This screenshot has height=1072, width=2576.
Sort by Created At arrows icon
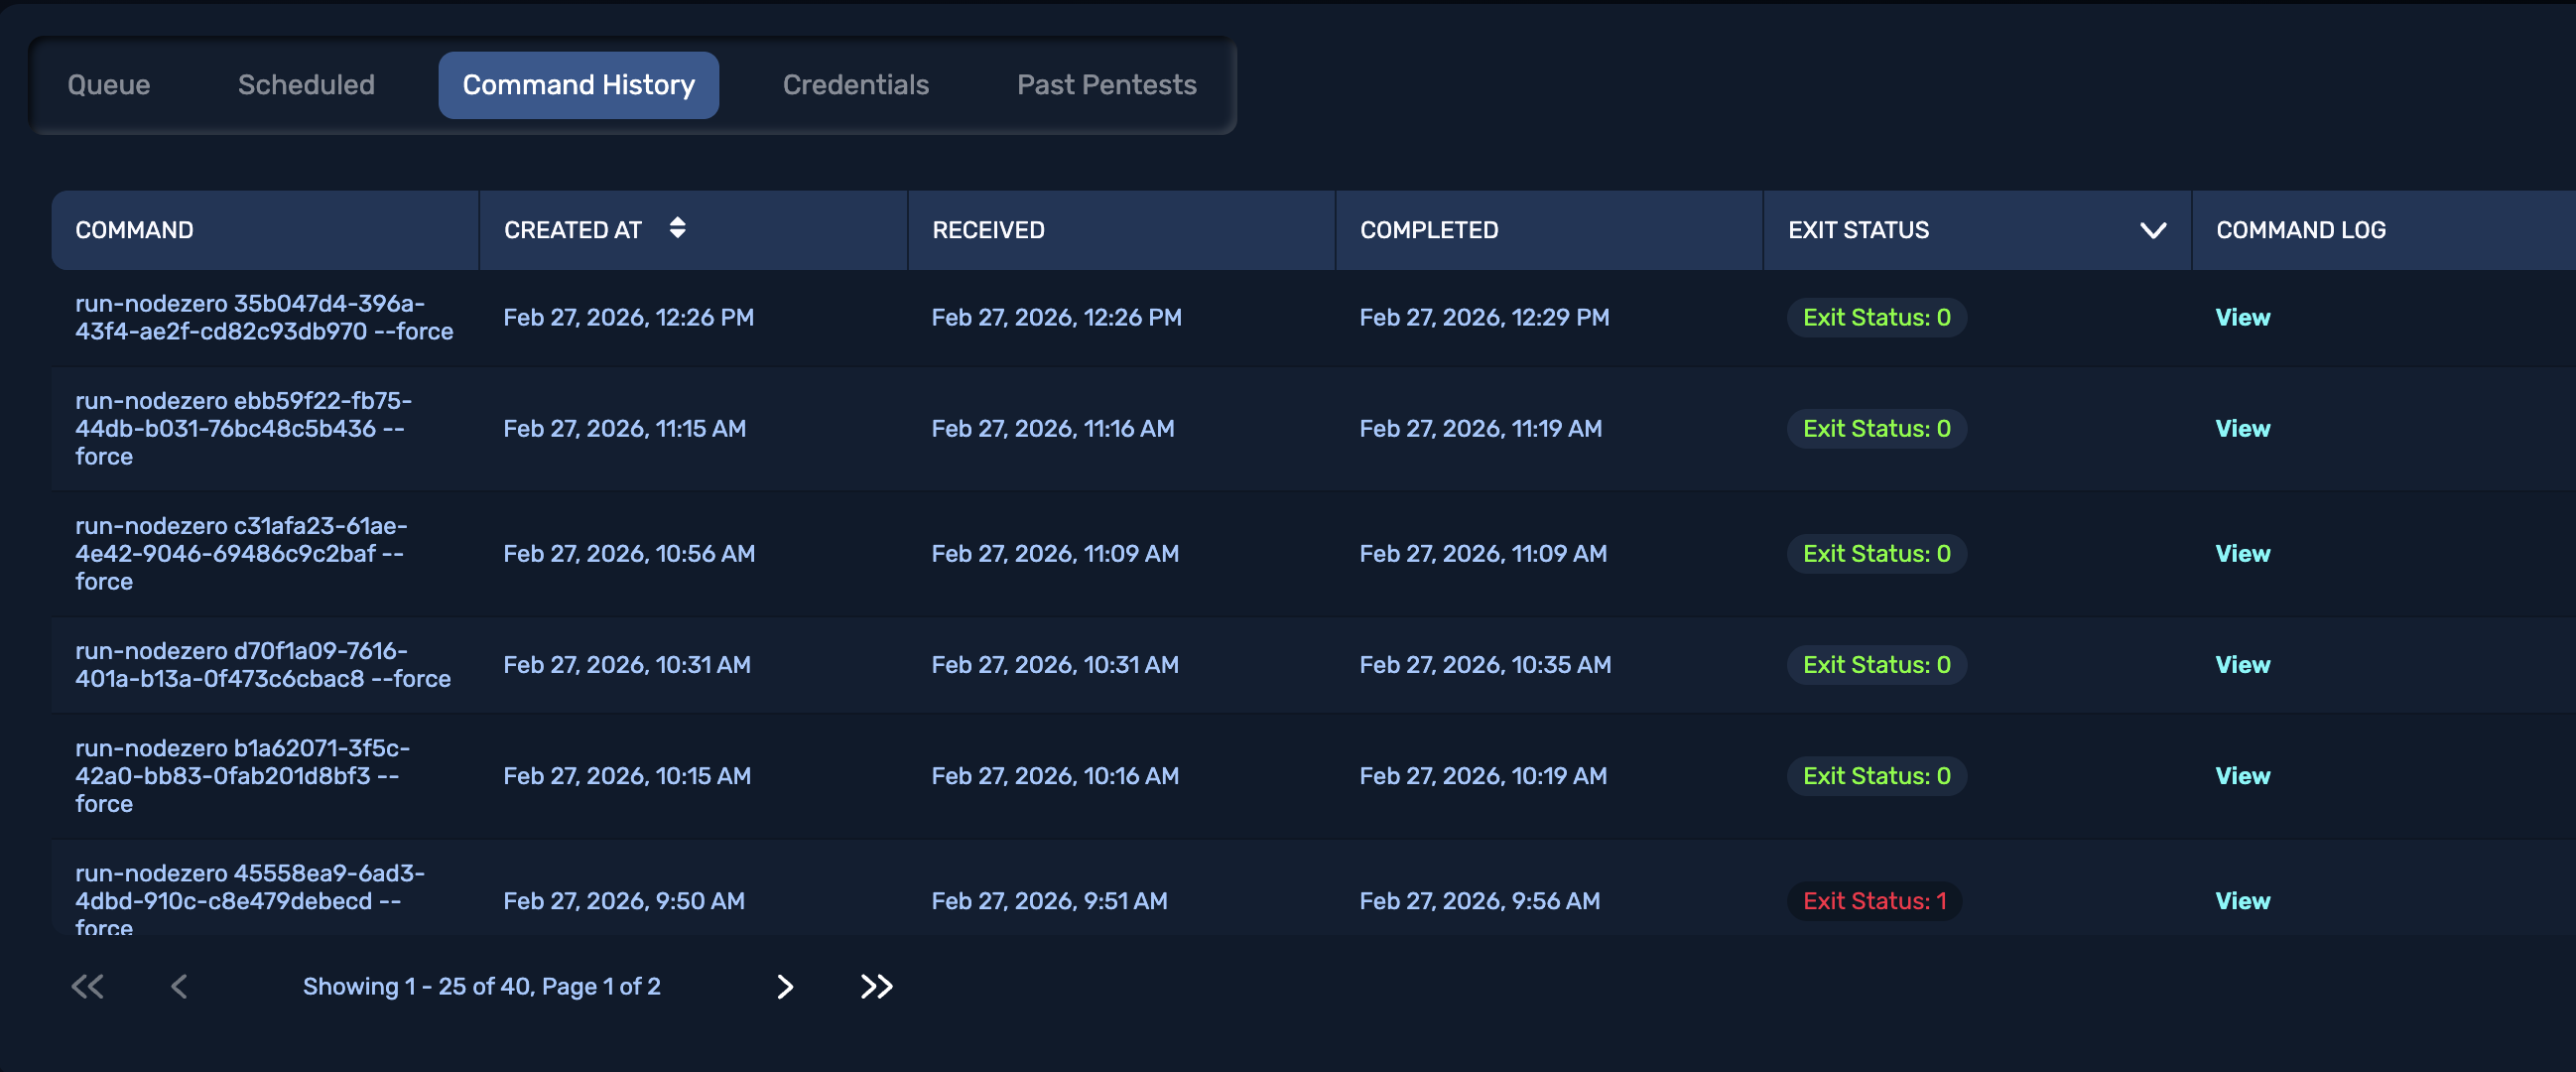[677, 228]
